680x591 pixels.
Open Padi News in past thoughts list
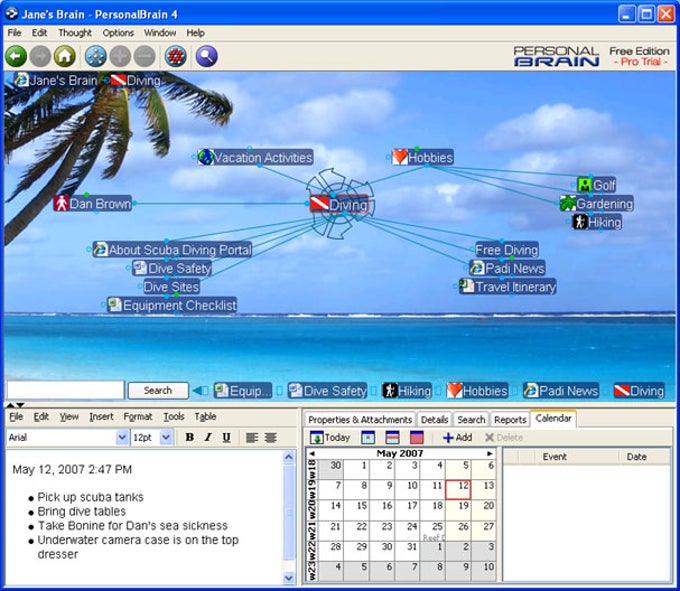561,391
